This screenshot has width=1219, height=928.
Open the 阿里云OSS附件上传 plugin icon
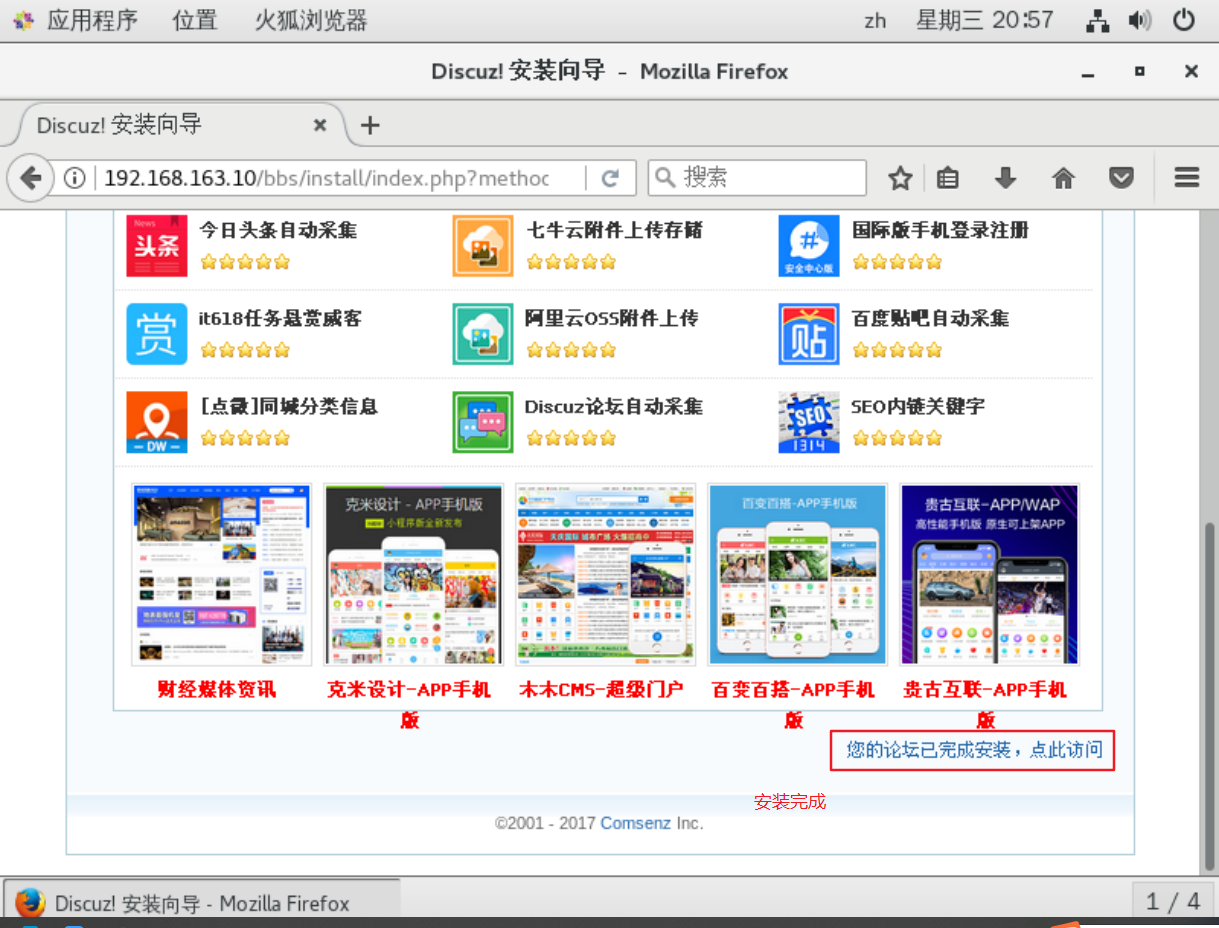click(x=483, y=334)
